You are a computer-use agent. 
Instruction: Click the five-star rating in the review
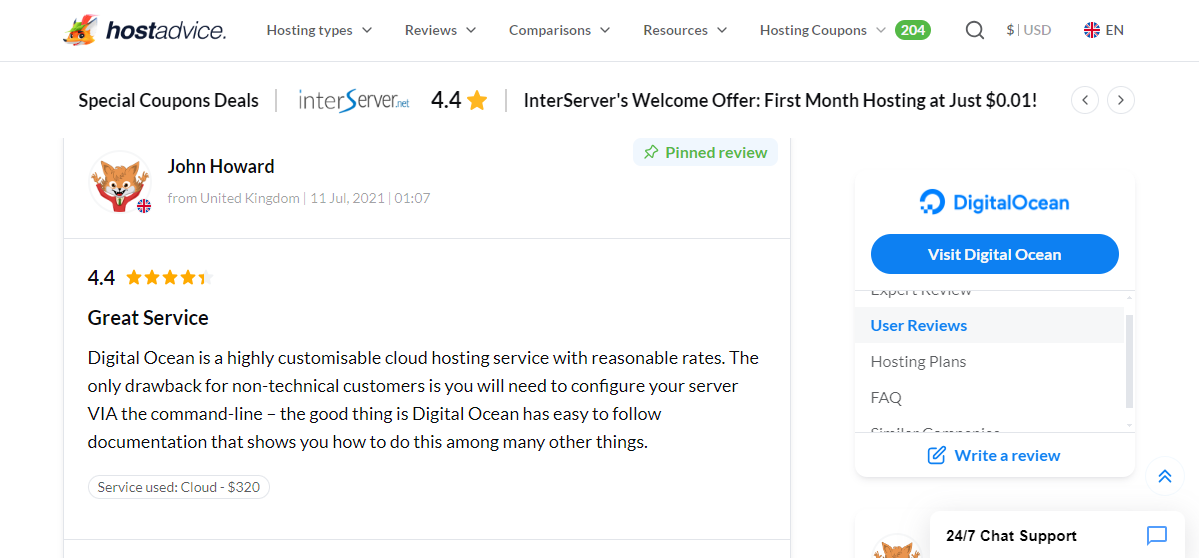[169, 277]
